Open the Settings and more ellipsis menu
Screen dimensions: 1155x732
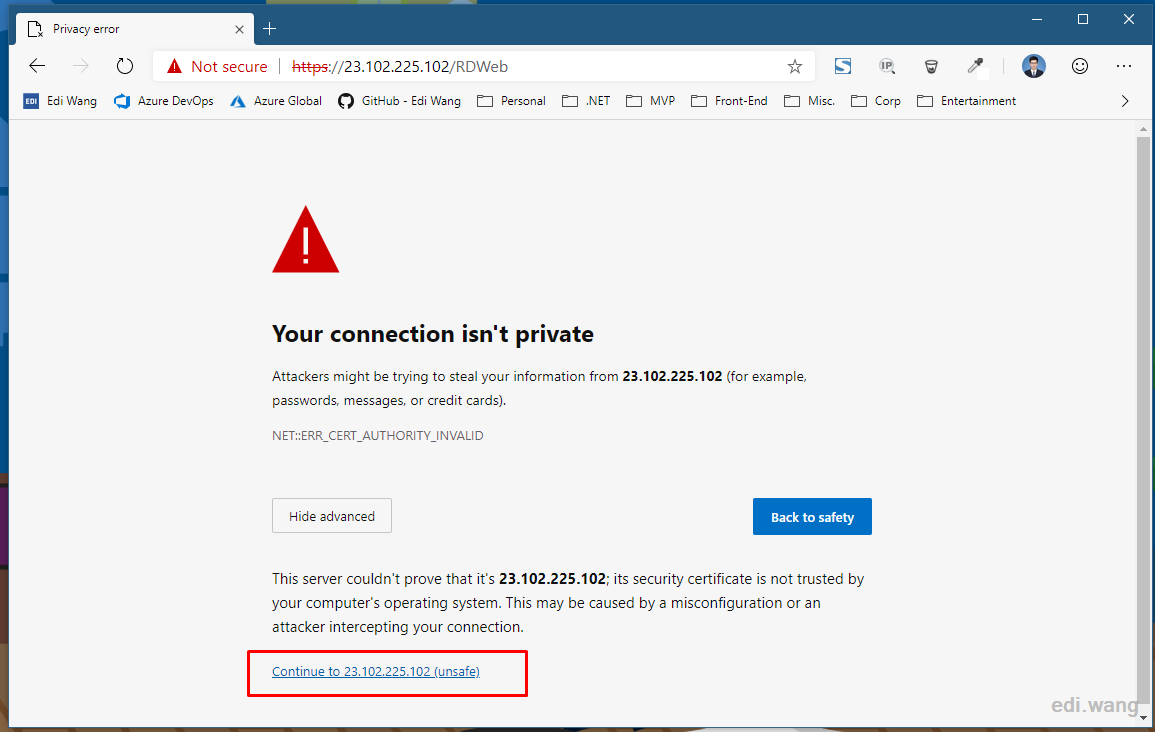tap(1123, 66)
